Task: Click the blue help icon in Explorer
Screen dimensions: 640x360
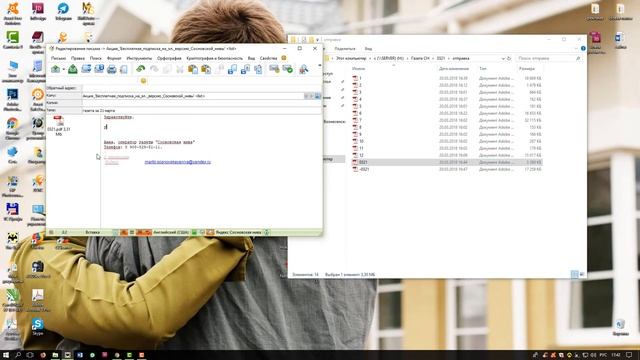Action: (x=583, y=49)
